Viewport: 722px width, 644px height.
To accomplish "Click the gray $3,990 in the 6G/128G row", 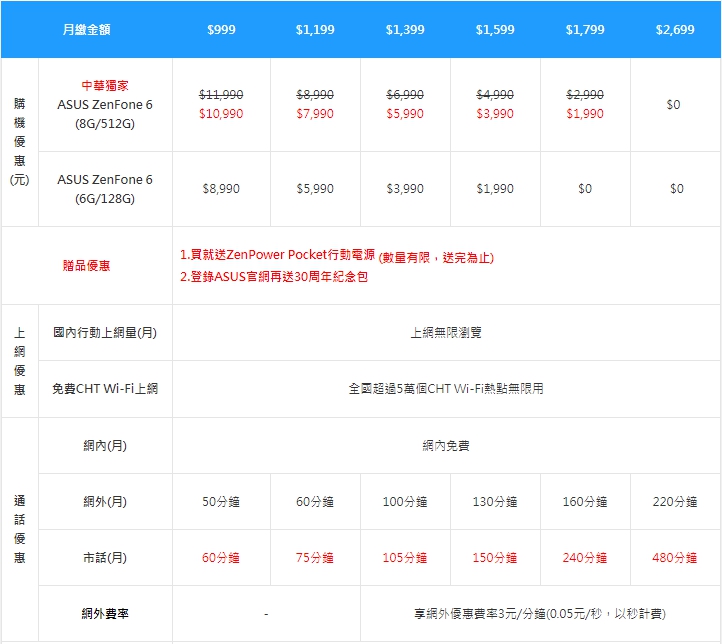I will pyautogui.click(x=405, y=189).
